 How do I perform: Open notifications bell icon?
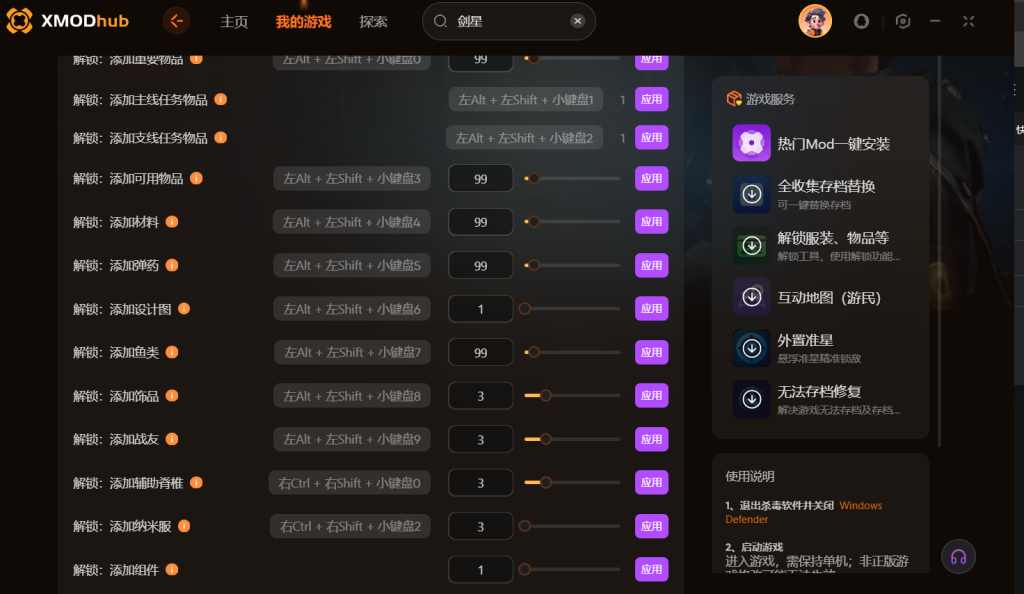tap(861, 22)
